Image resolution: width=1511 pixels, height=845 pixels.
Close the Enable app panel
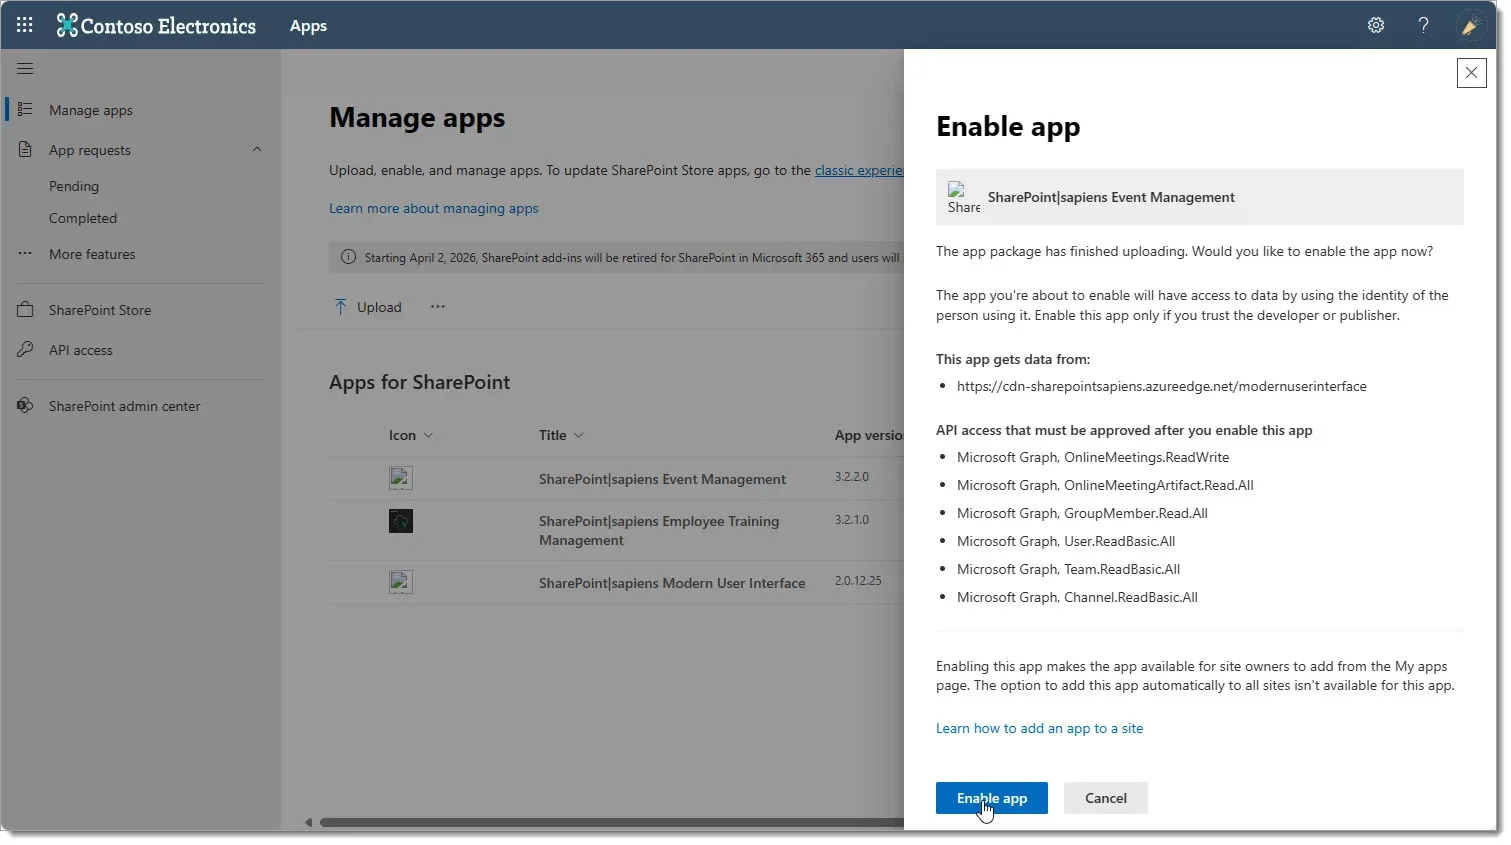[1471, 73]
